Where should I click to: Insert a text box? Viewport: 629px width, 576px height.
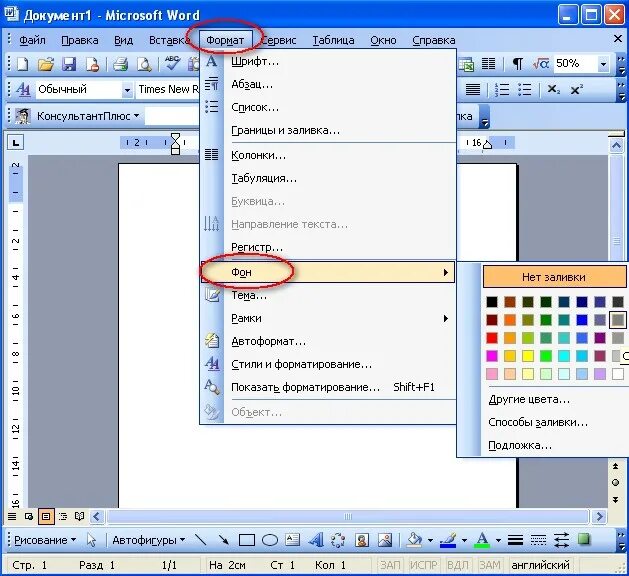pos(292,539)
